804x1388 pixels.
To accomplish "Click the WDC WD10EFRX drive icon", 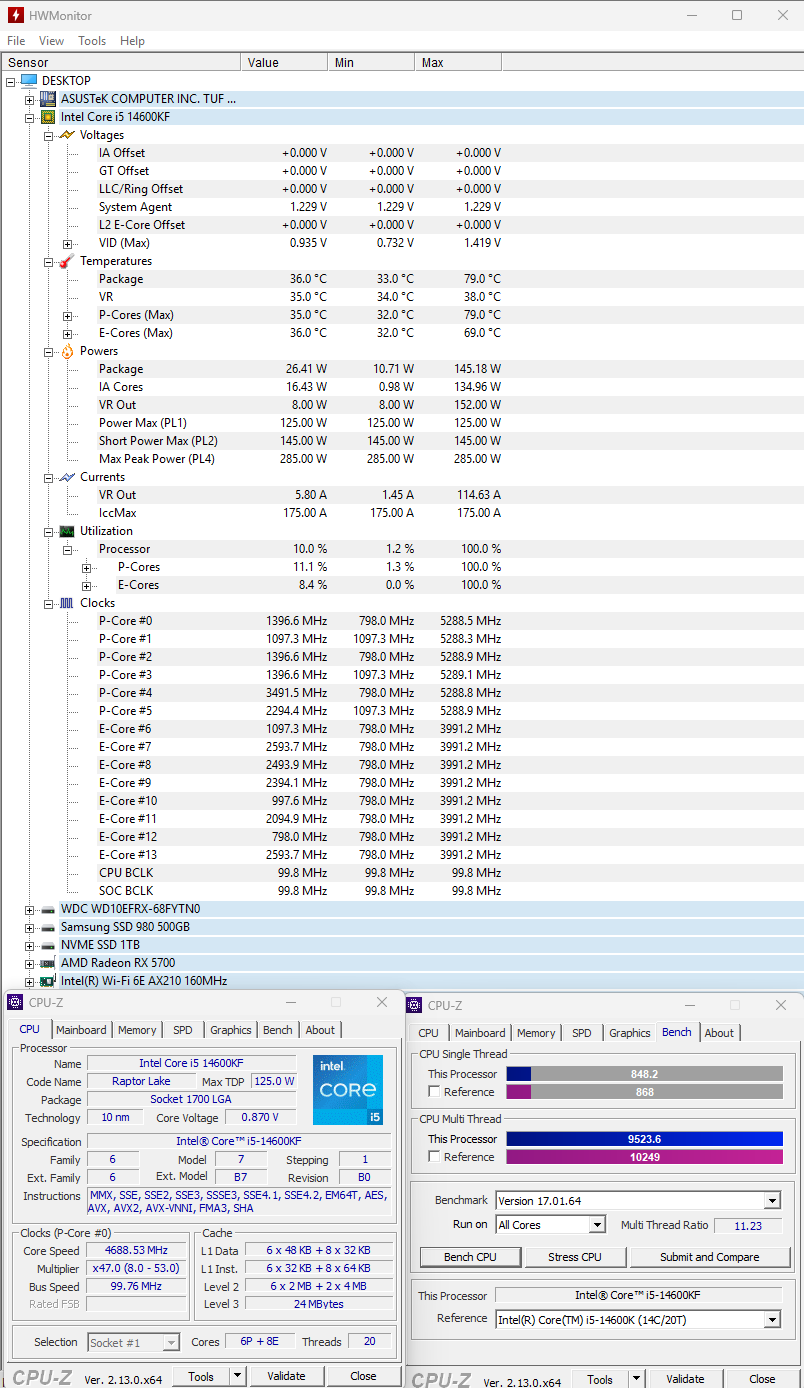I will click(x=48, y=909).
